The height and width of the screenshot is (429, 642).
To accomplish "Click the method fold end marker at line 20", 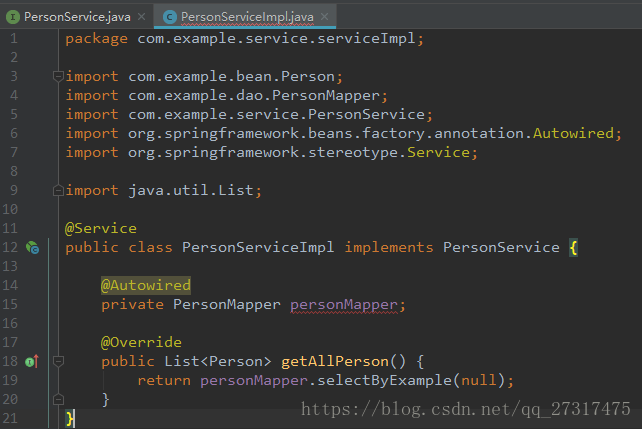I will (x=58, y=399).
